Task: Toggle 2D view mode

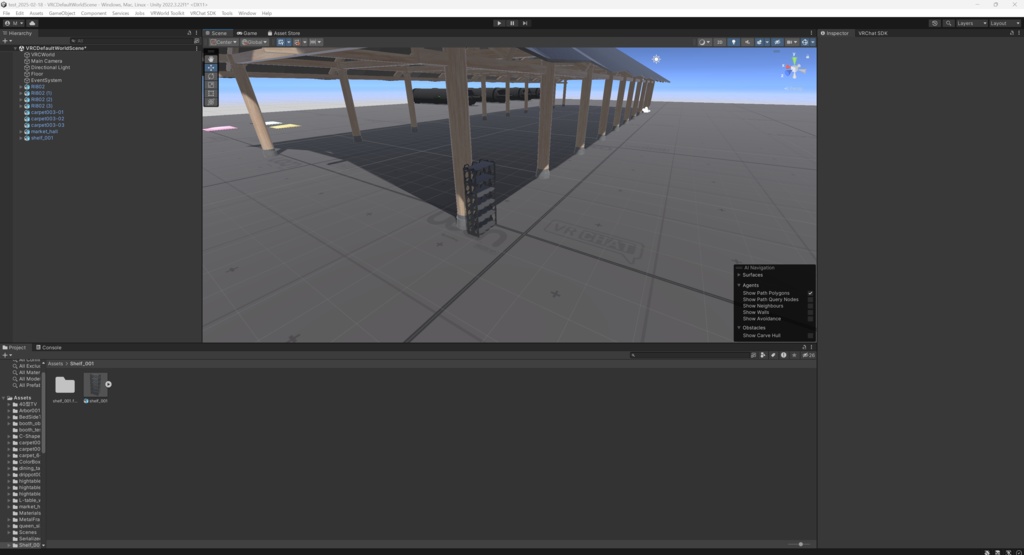Action: click(720, 42)
